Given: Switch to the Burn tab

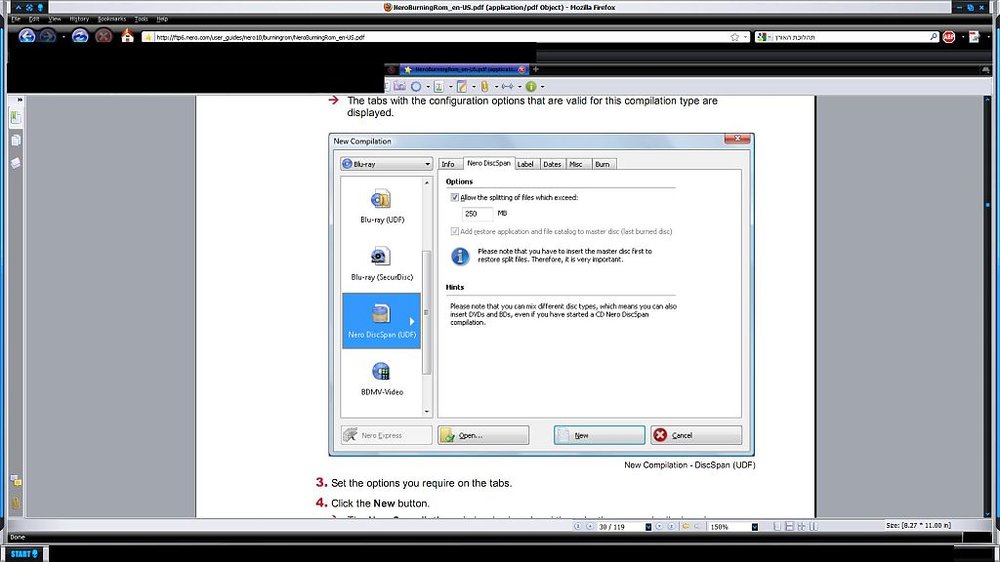Looking at the screenshot, I should [x=602, y=164].
